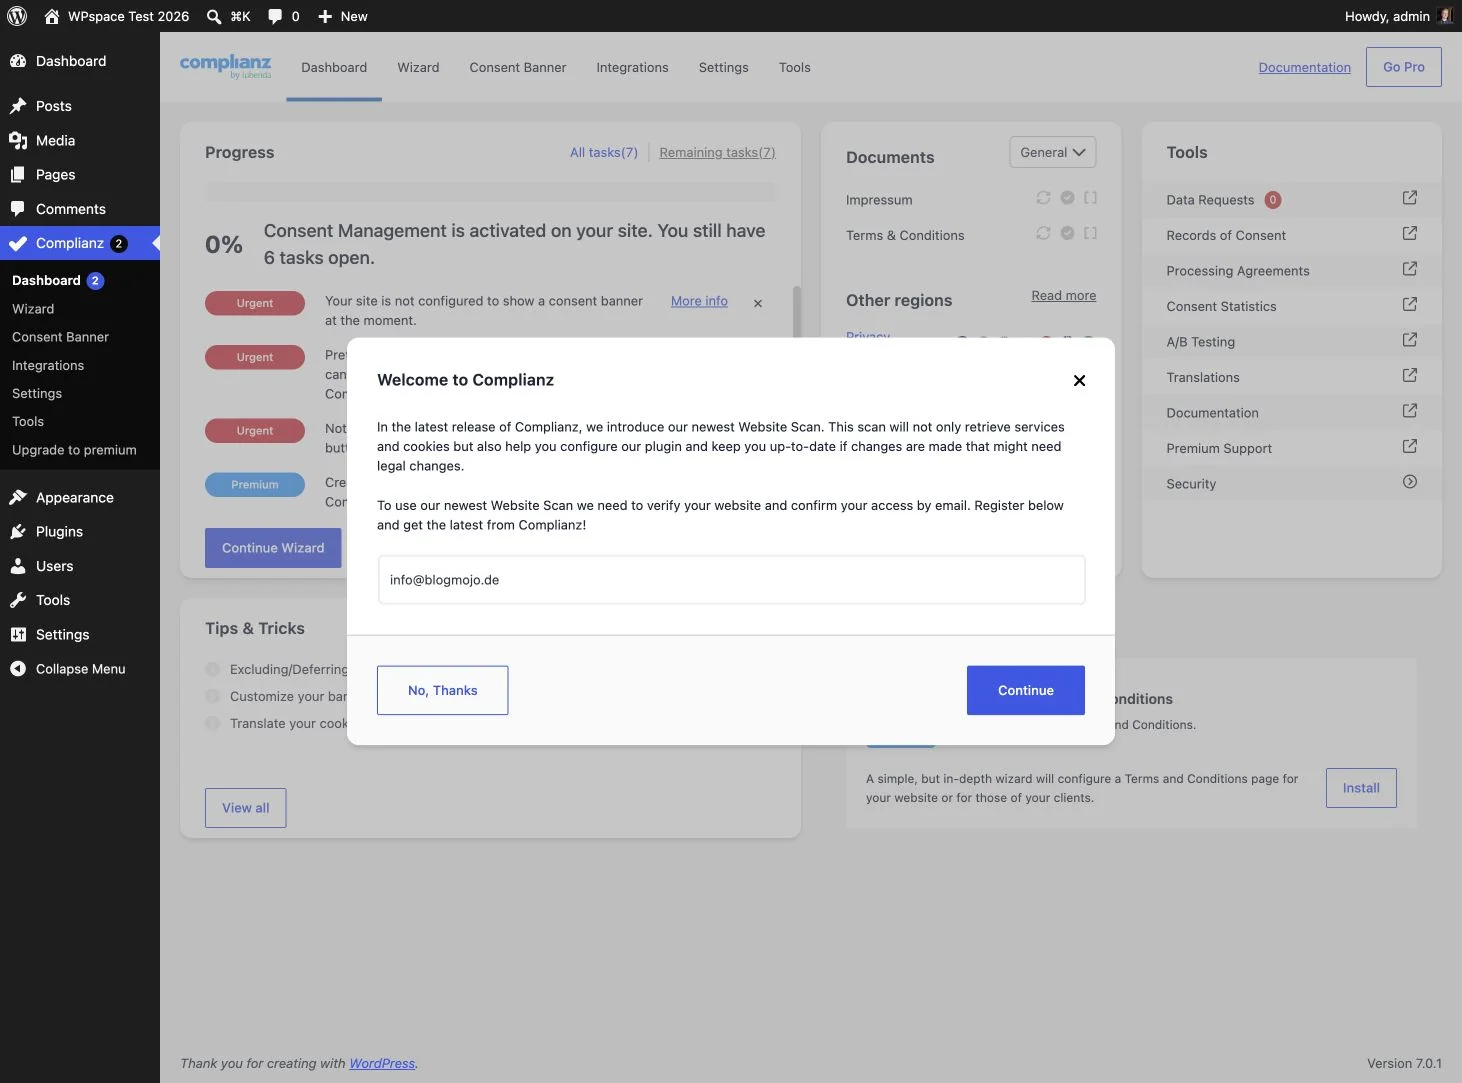Open Data Requests external link icon
The image size is (1462, 1083).
pyautogui.click(x=1410, y=198)
